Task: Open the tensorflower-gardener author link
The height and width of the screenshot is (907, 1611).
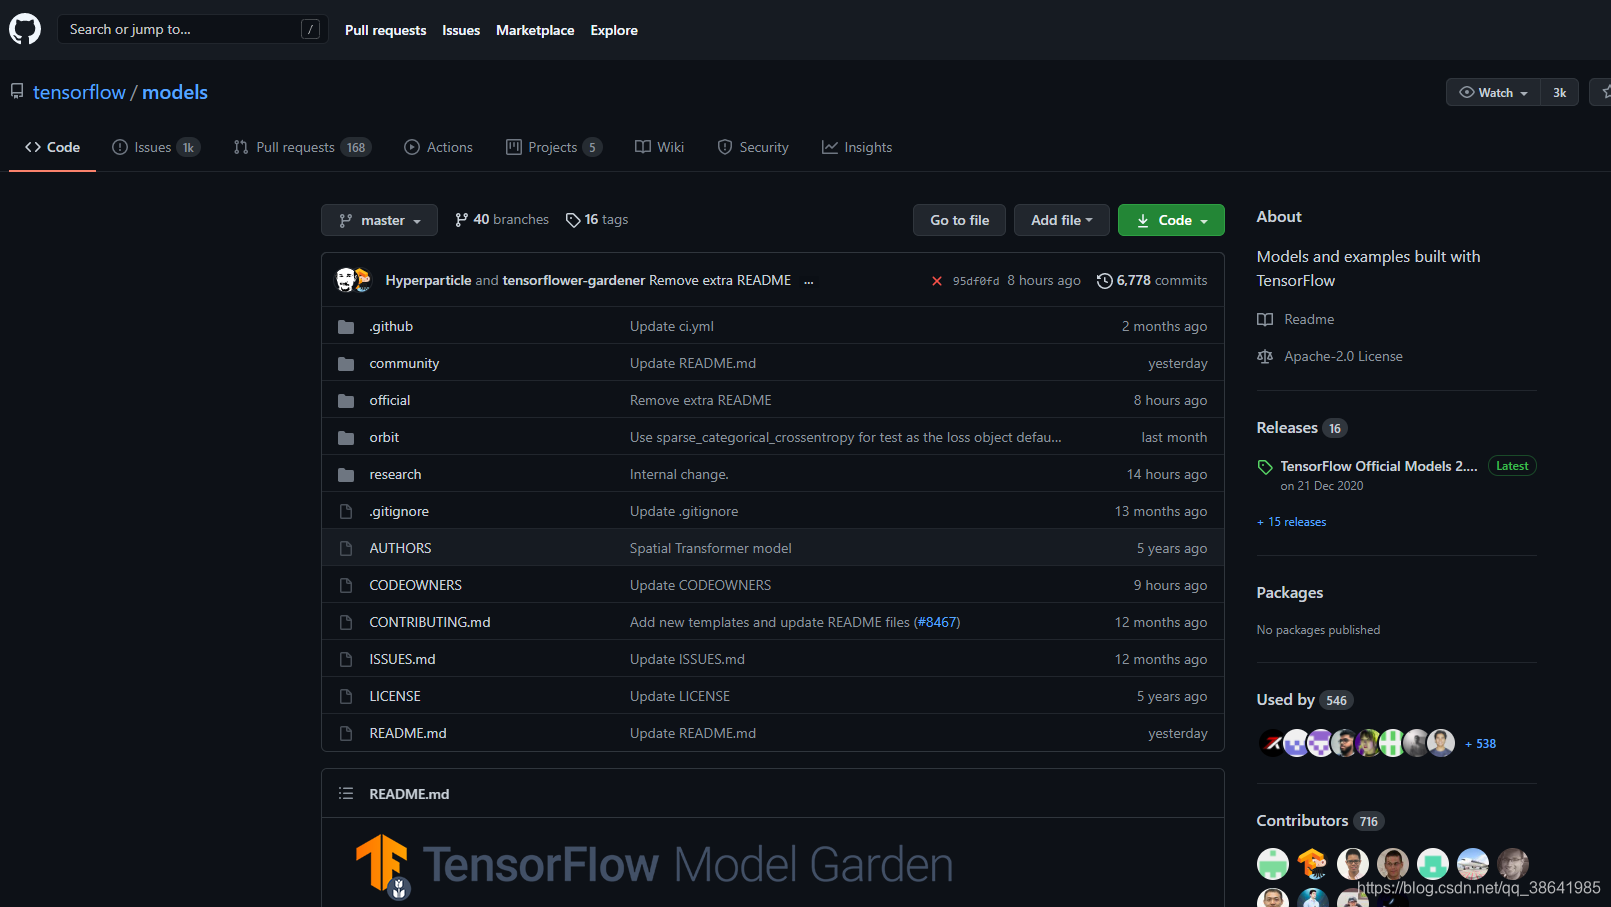Action: tap(574, 280)
